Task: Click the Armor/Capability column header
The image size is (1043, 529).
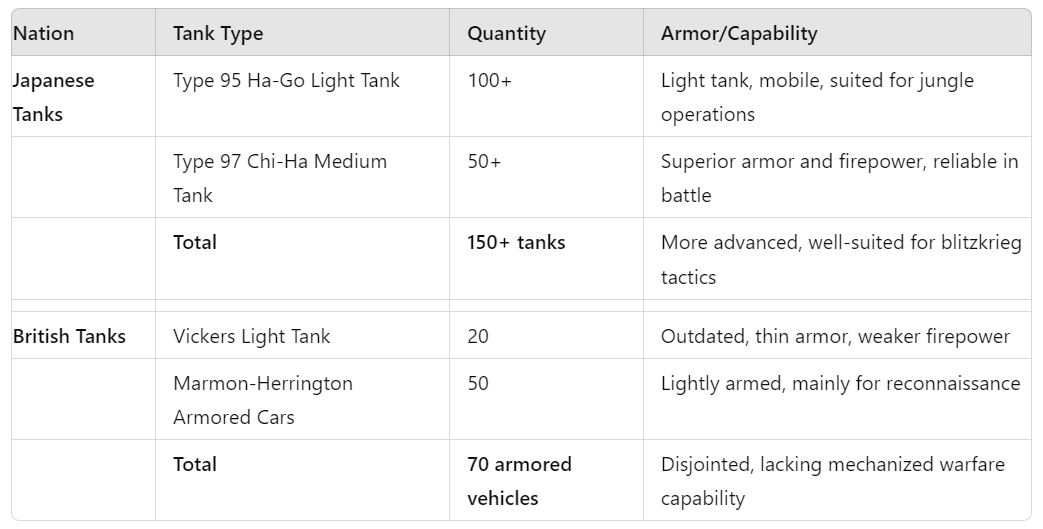Action: 837,33
